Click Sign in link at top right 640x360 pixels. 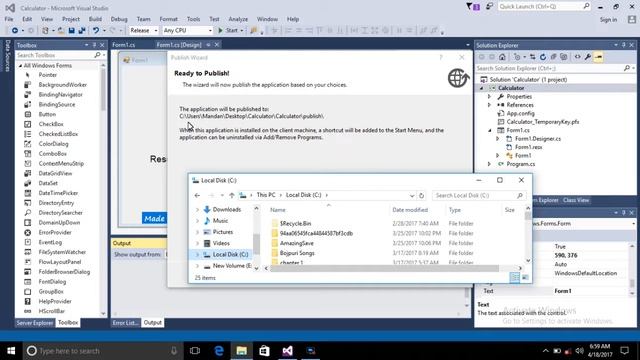[x=608, y=20]
